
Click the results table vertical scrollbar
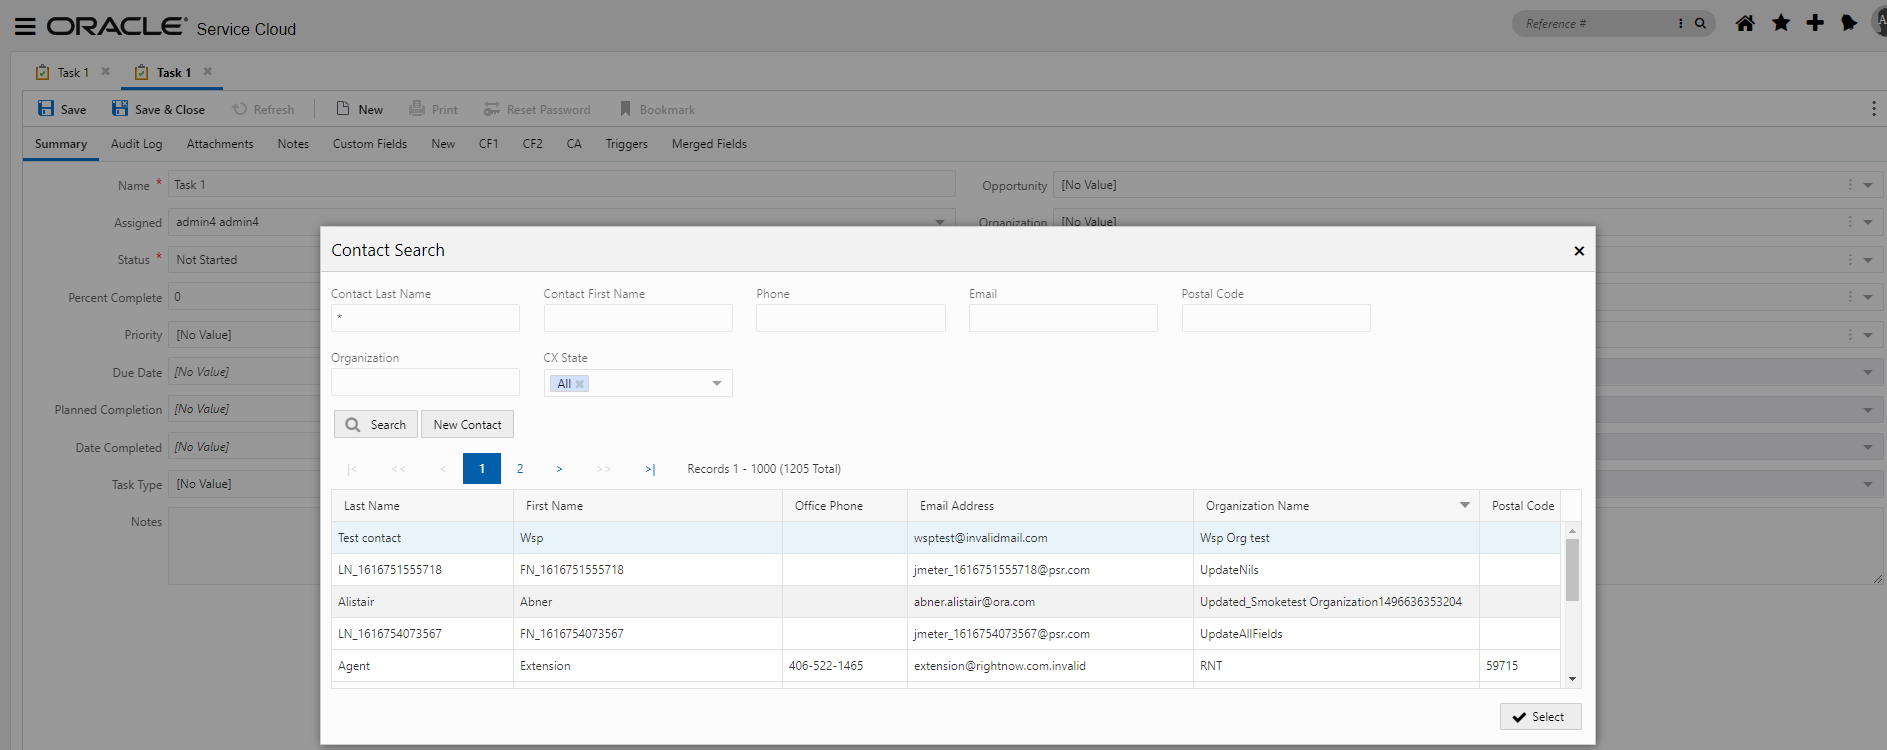(1572, 570)
